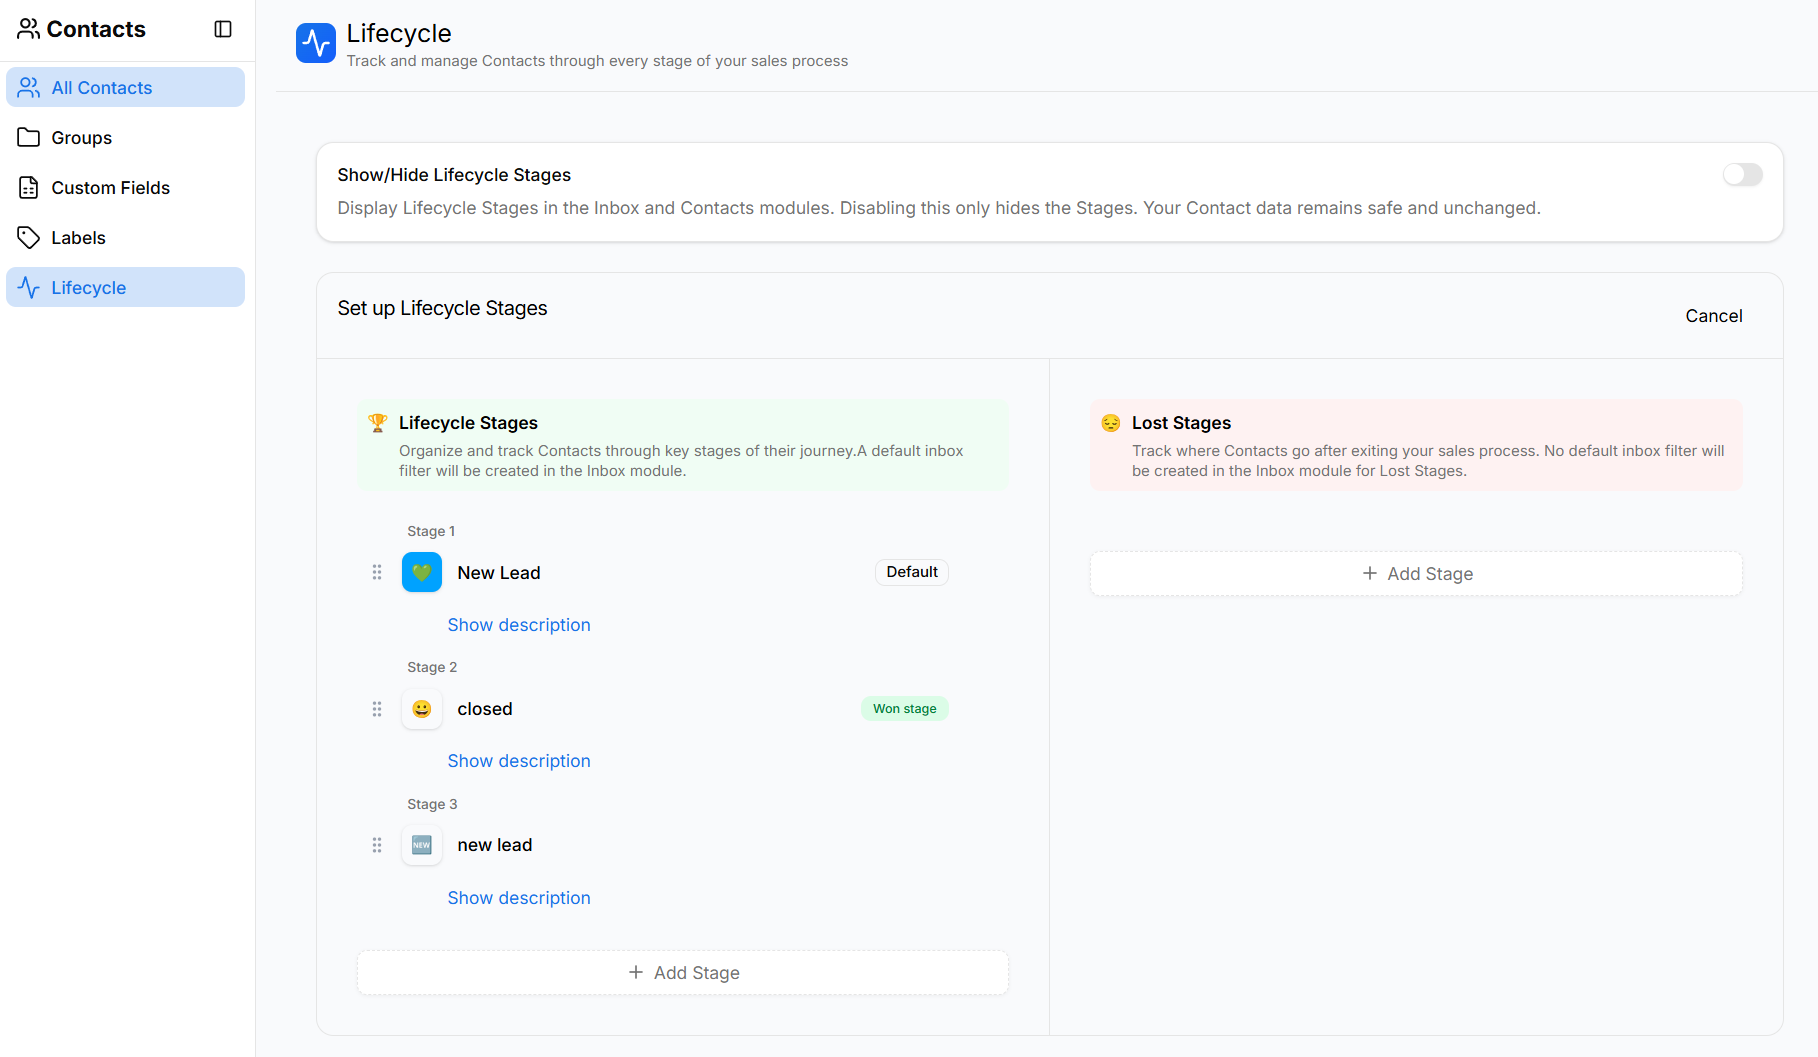Collapse the sidebar using the panel icon
The height and width of the screenshot is (1057, 1818).
click(x=222, y=28)
